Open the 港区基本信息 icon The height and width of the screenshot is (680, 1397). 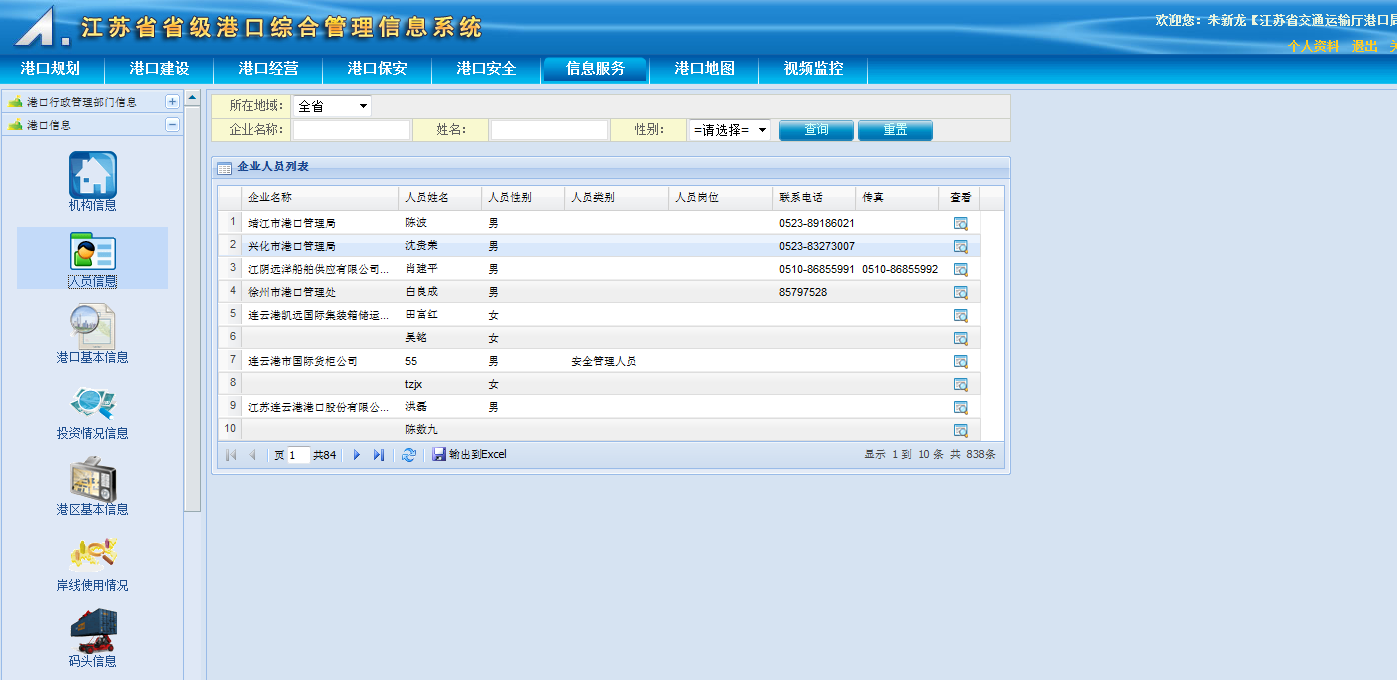92,479
